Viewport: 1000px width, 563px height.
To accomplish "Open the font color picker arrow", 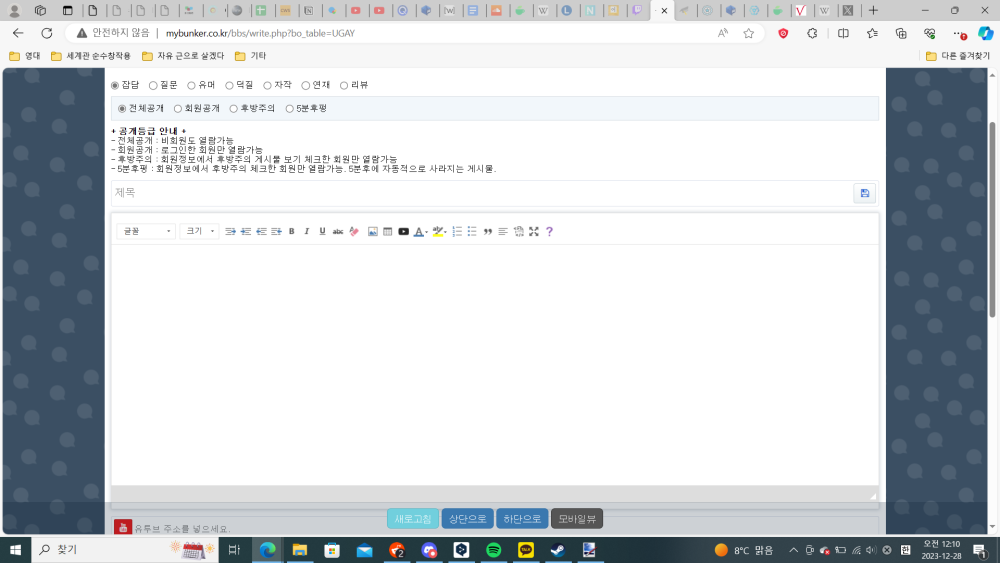I will tap(427, 232).
